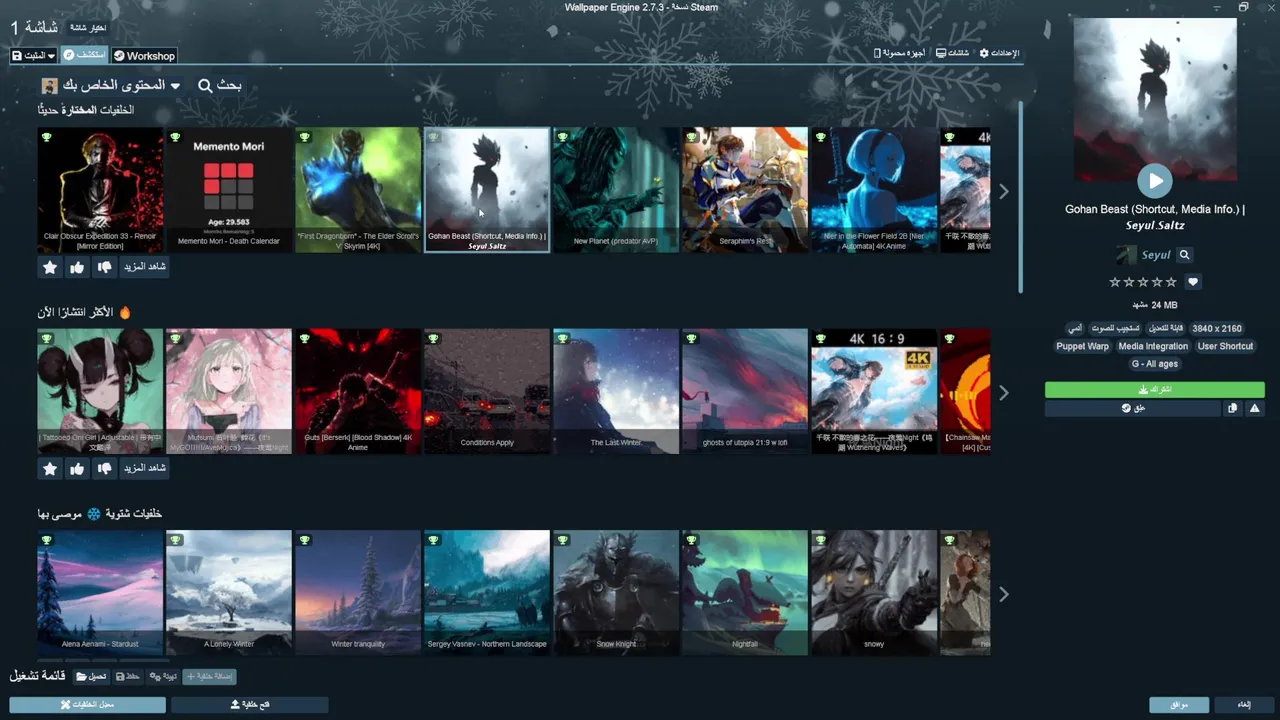The image size is (1280, 720).
Task: Thumbs up the trending now row
Action: 77,468
